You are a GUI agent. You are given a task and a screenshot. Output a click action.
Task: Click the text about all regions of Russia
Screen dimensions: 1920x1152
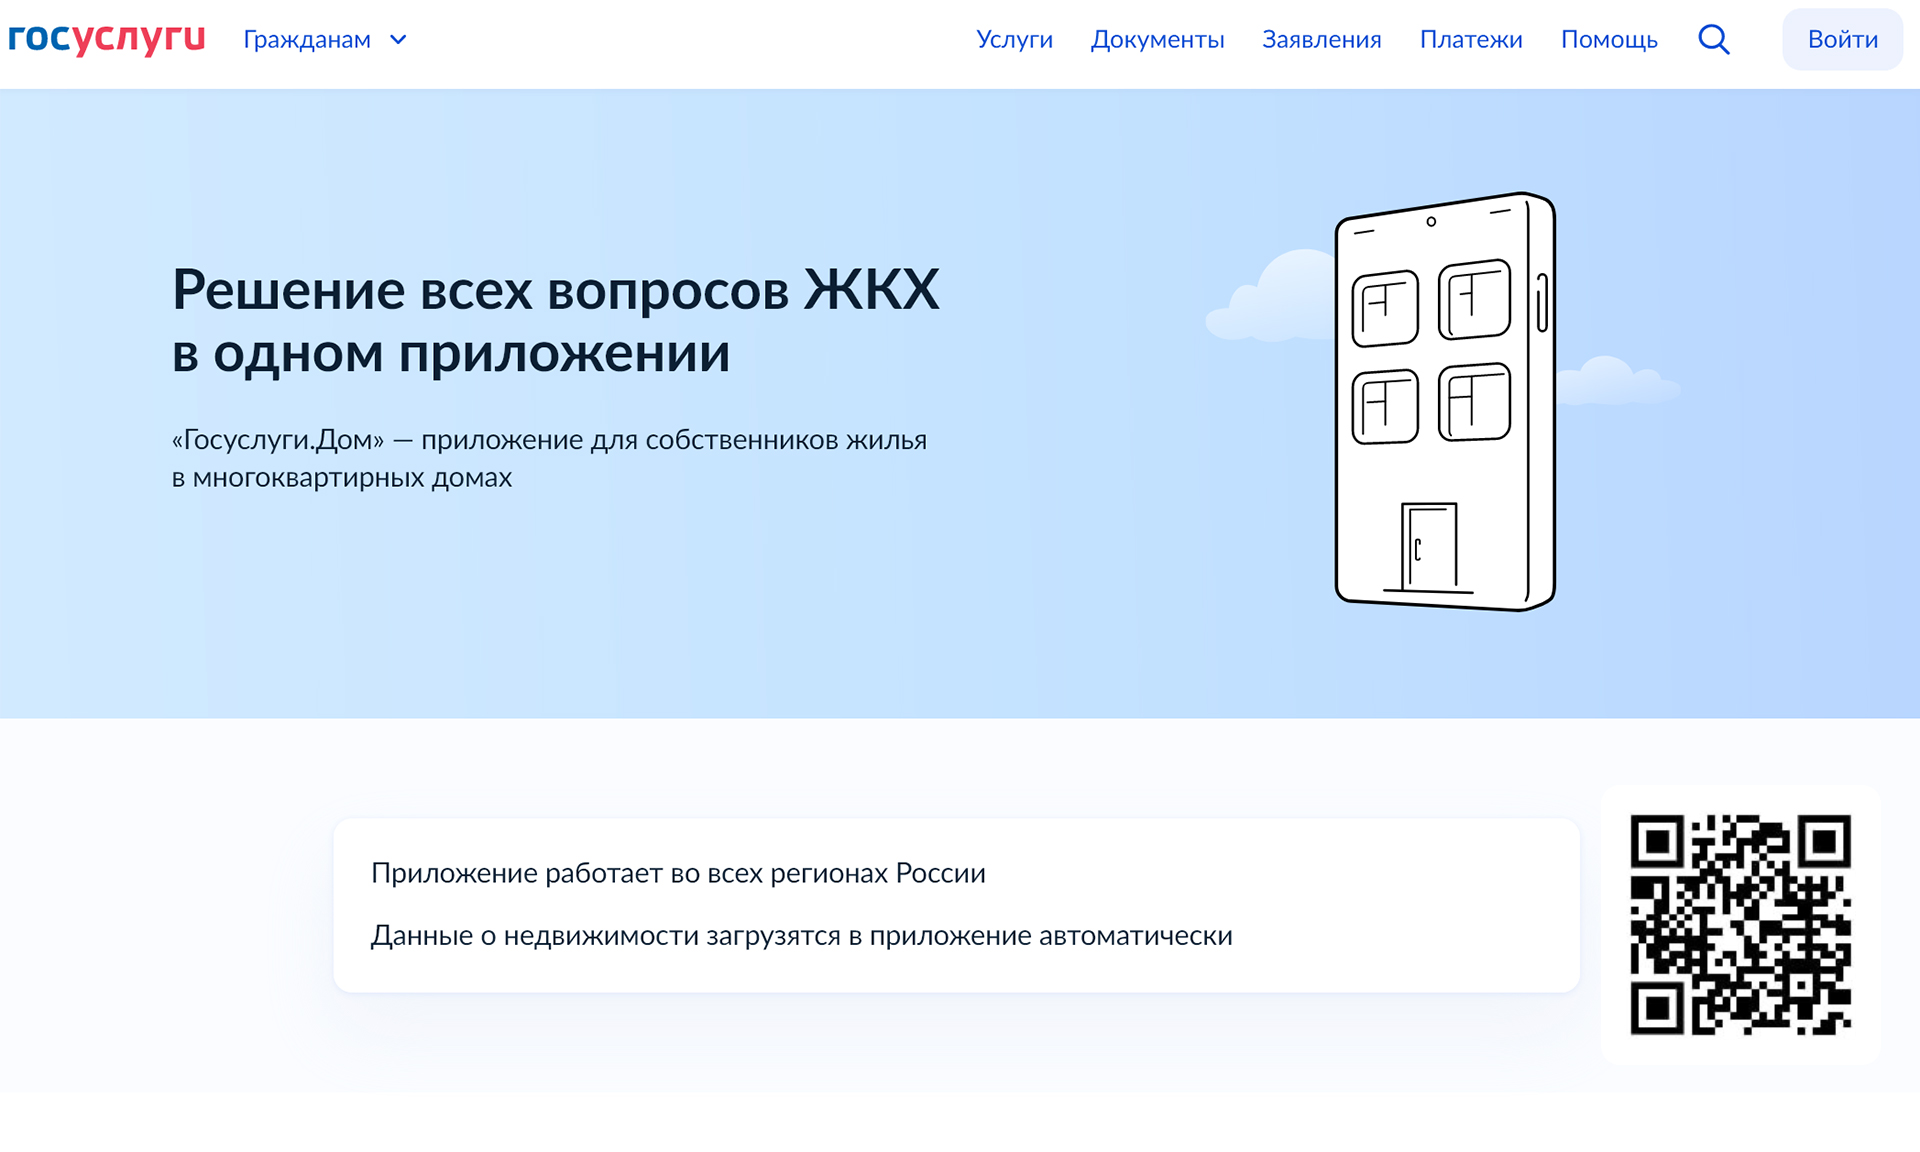(x=678, y=873)
